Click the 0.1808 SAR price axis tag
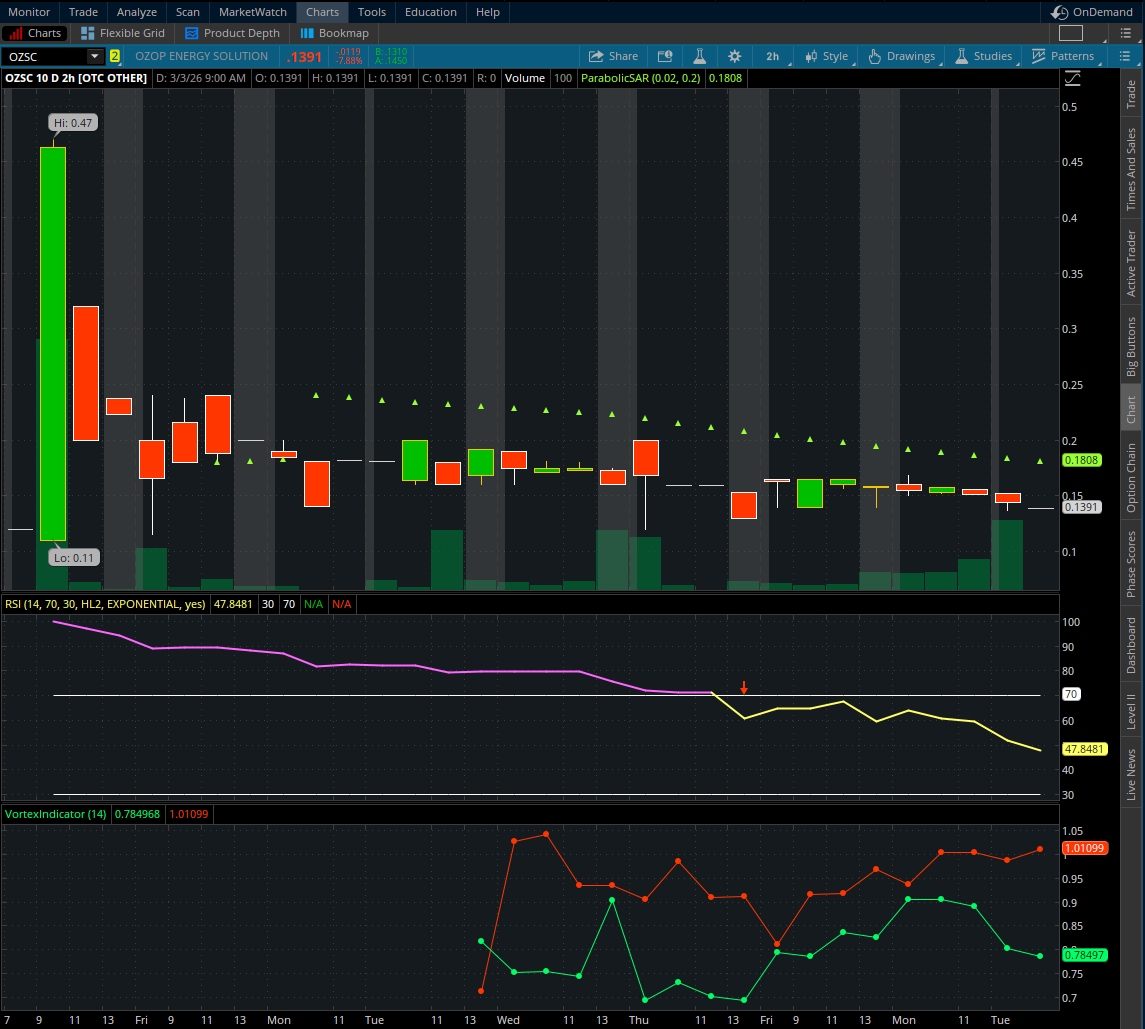1145x1029 pixels. (x=1081, y=460)
